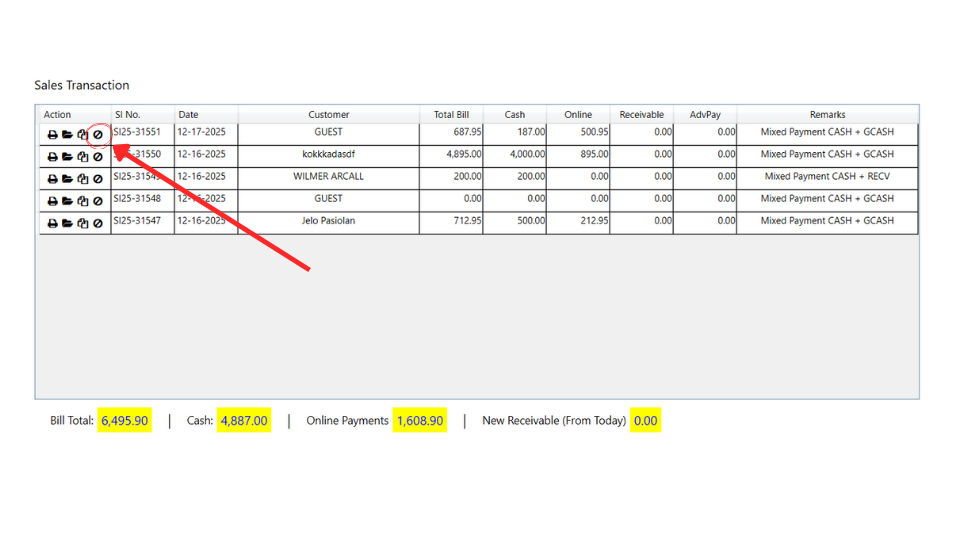Click copy icon on SI25-31547 row
The width and height of the screenshot is (960, 540).
(x=83, y=223)
